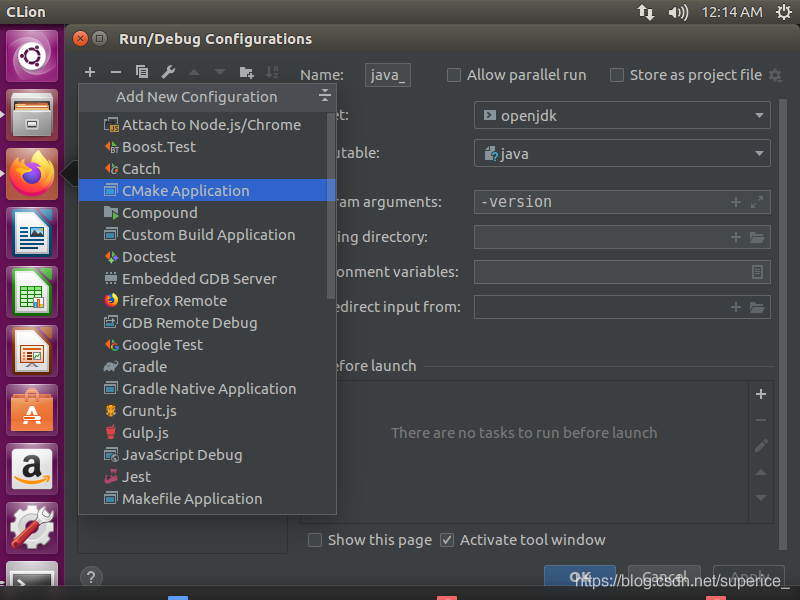800x600 pixels.
Task: Select Attach to Node.js/Chrome configuration type
Action: tap(207, 124)
